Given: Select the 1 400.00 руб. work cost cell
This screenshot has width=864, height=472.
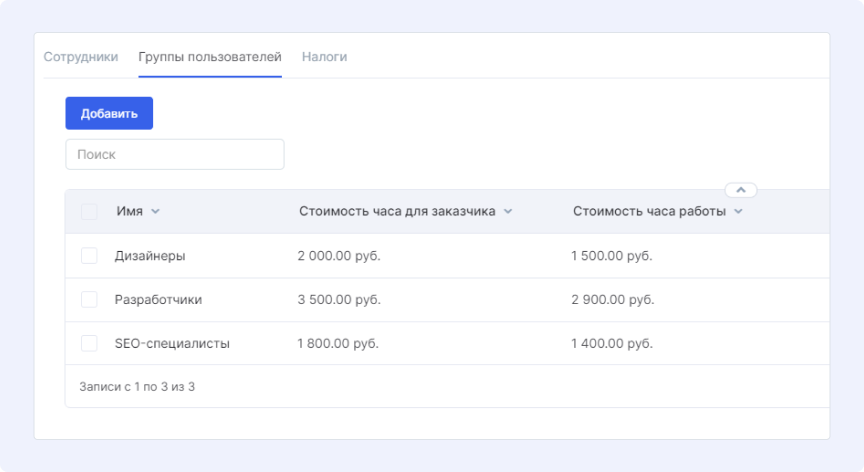Looking at the screenshot, I should coord(611,343).
